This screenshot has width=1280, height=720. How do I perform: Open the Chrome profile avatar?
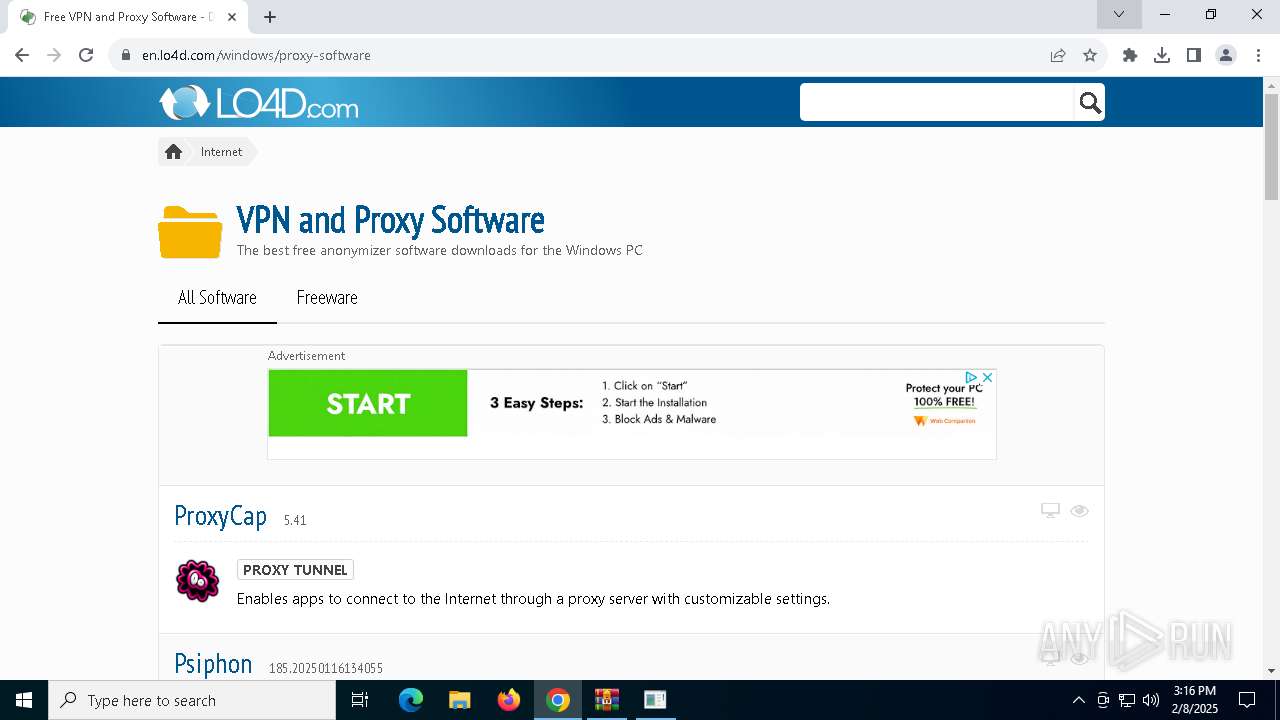click(1226, 55)
